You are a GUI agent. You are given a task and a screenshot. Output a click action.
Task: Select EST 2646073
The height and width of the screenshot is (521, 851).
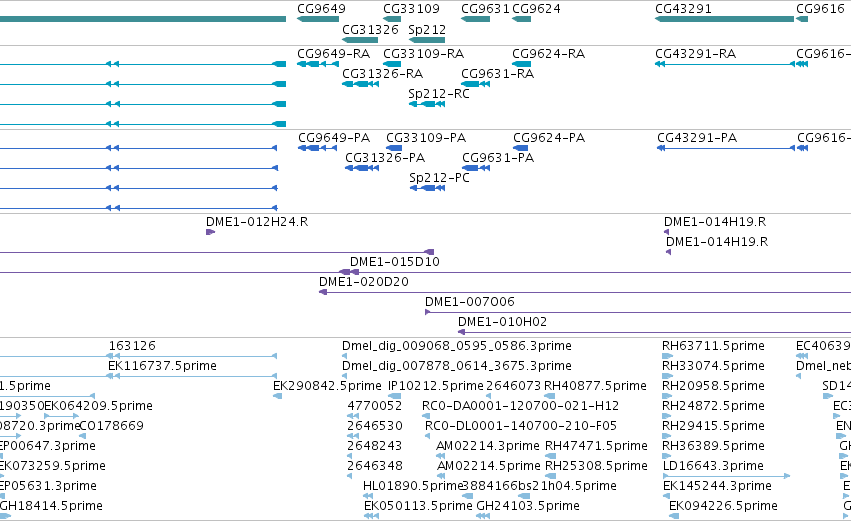[x=513, y=386]
